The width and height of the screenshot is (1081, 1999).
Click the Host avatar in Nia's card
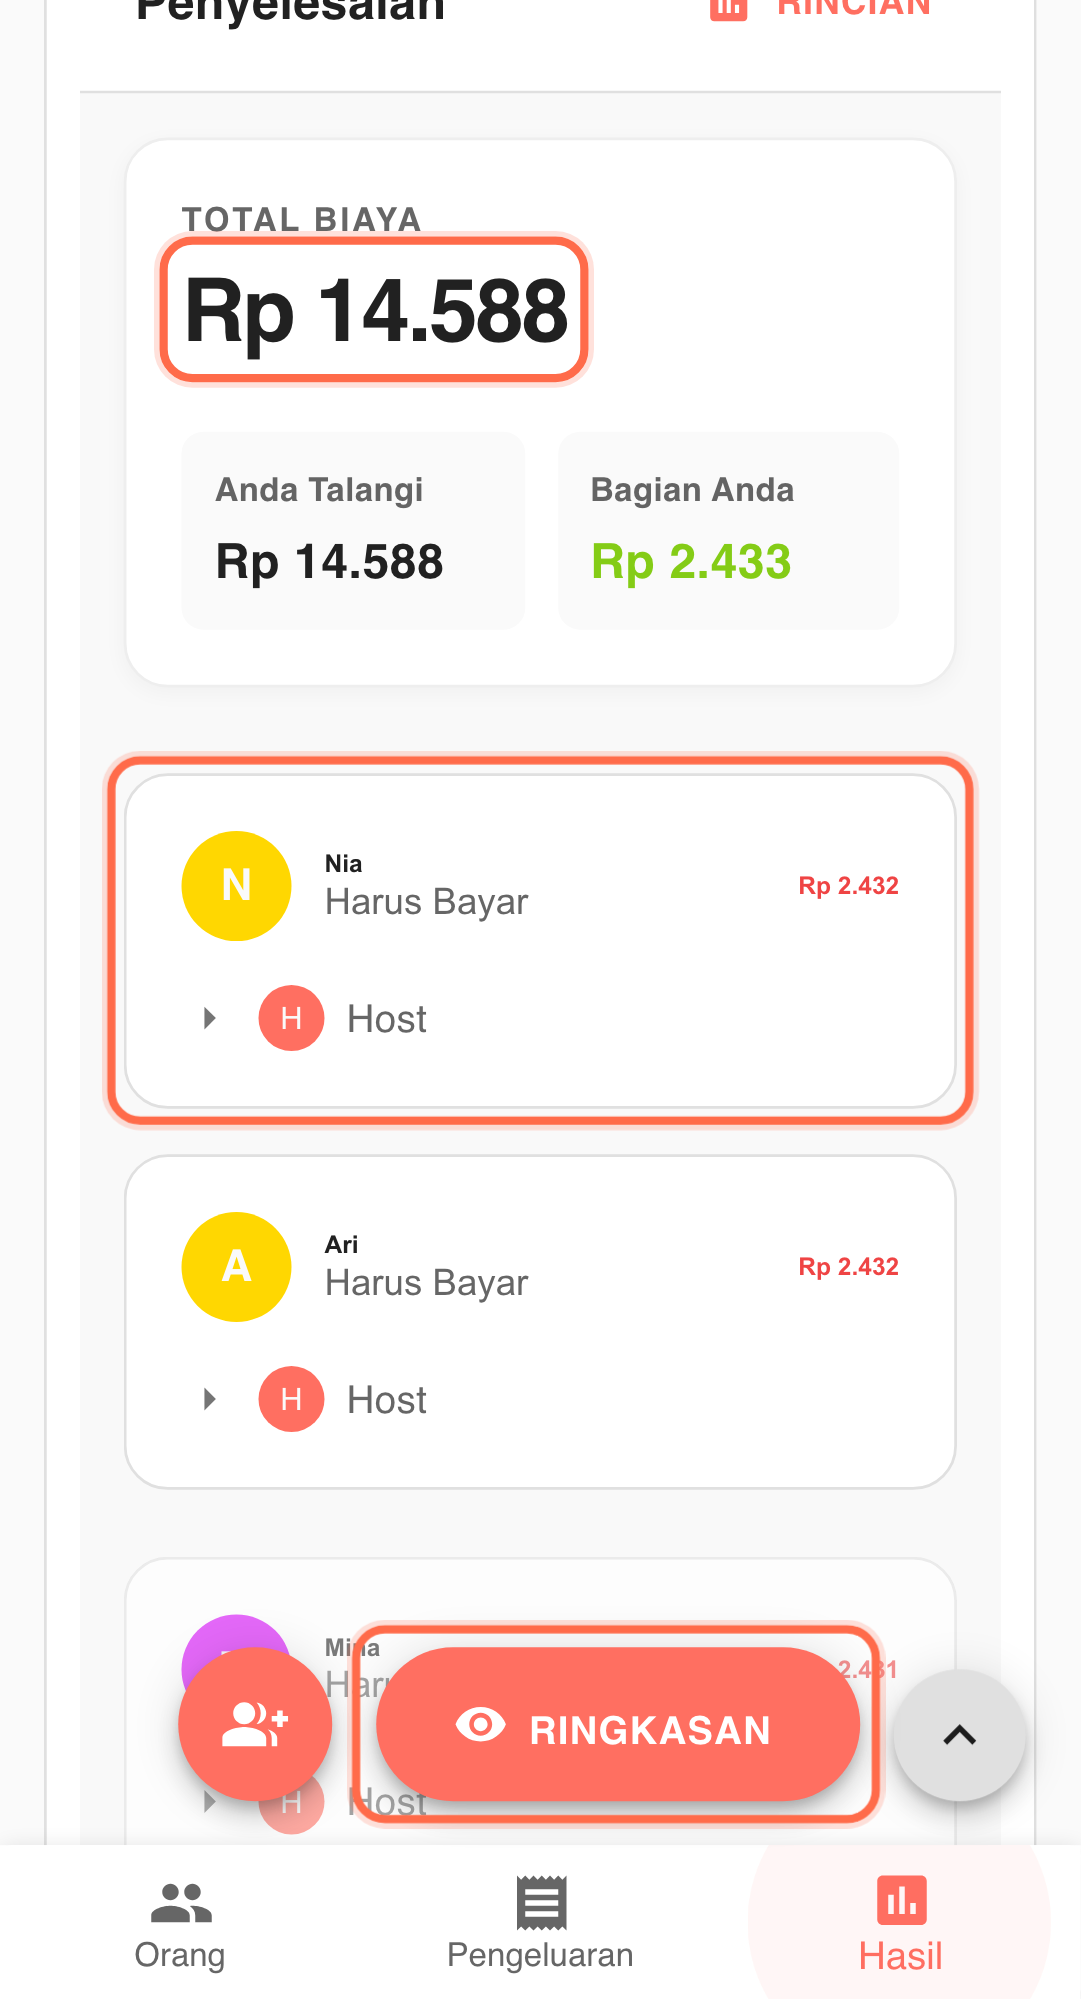pyautogui.click(x=291, y=1018)
